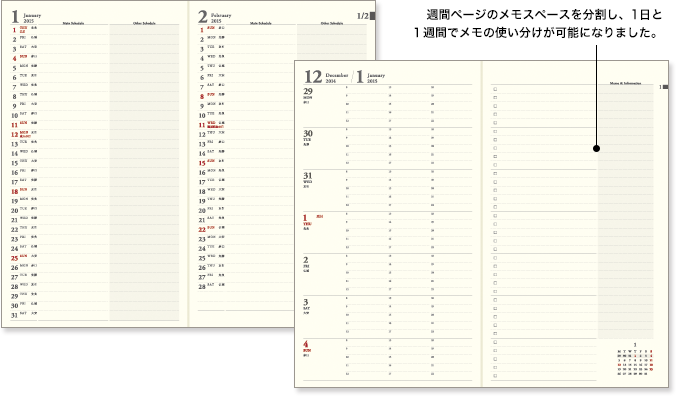The image size is (676, 396).
Task: Select day 2 FRI on weekly page
Action: coord(306,264)
